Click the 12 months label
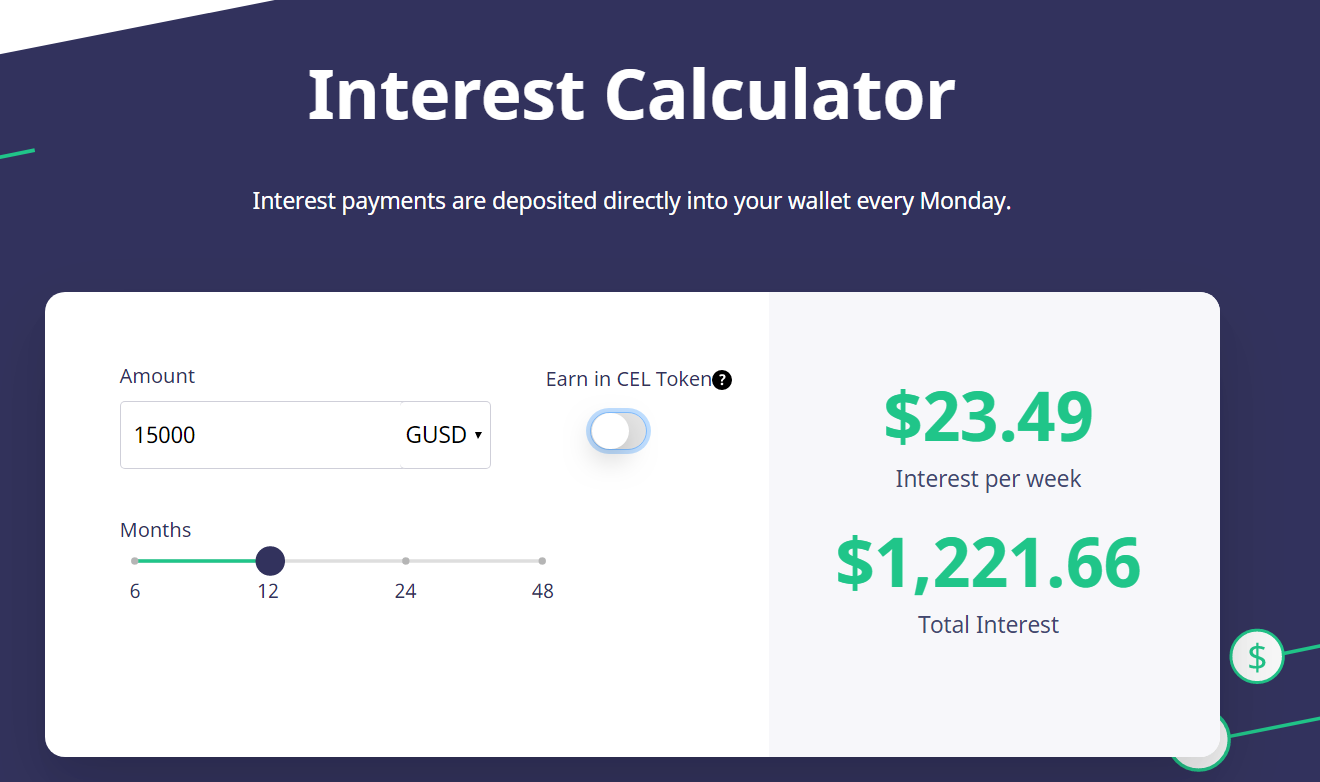The width and height of the screenshot is (1320, 782). [x=268, y=591]
